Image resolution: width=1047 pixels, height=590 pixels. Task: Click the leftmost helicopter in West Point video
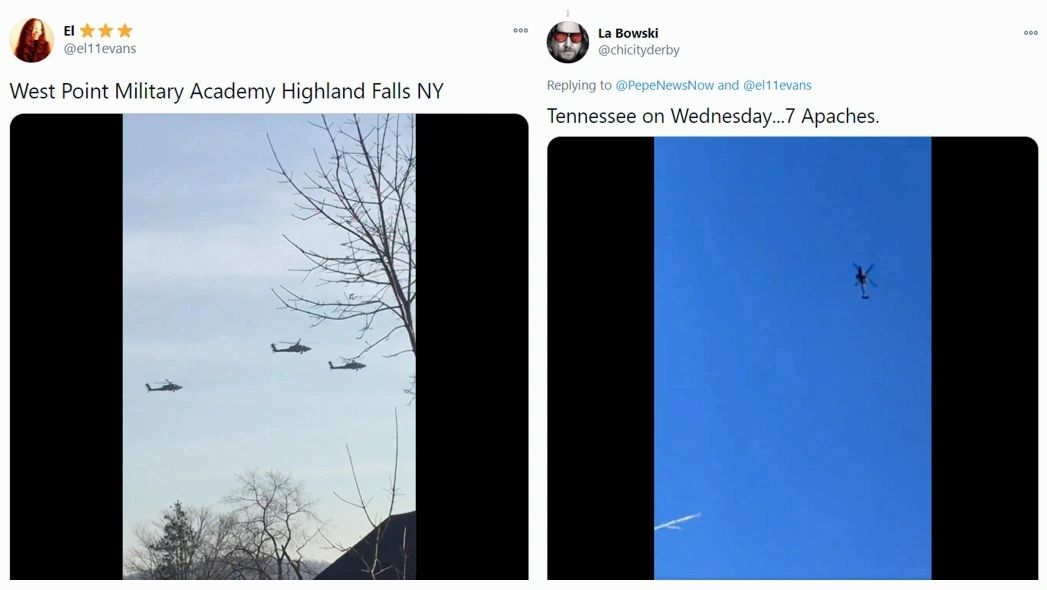point(164,386)
